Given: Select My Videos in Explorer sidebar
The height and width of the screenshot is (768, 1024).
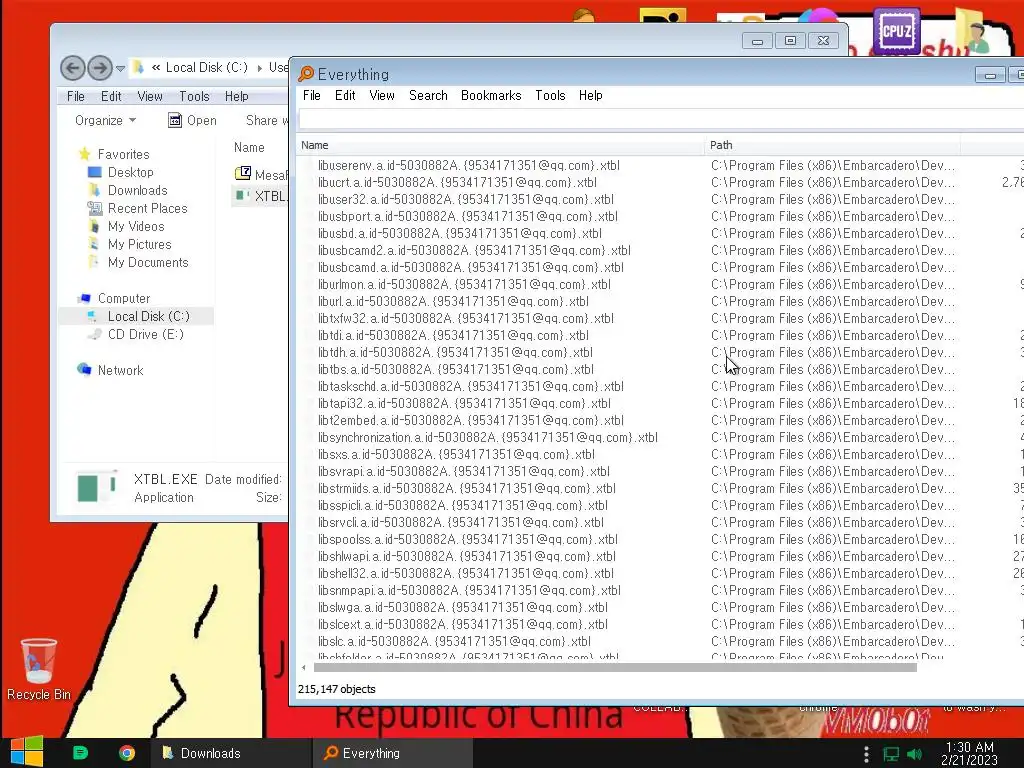Looking at the screenshot, I should 136,226.
